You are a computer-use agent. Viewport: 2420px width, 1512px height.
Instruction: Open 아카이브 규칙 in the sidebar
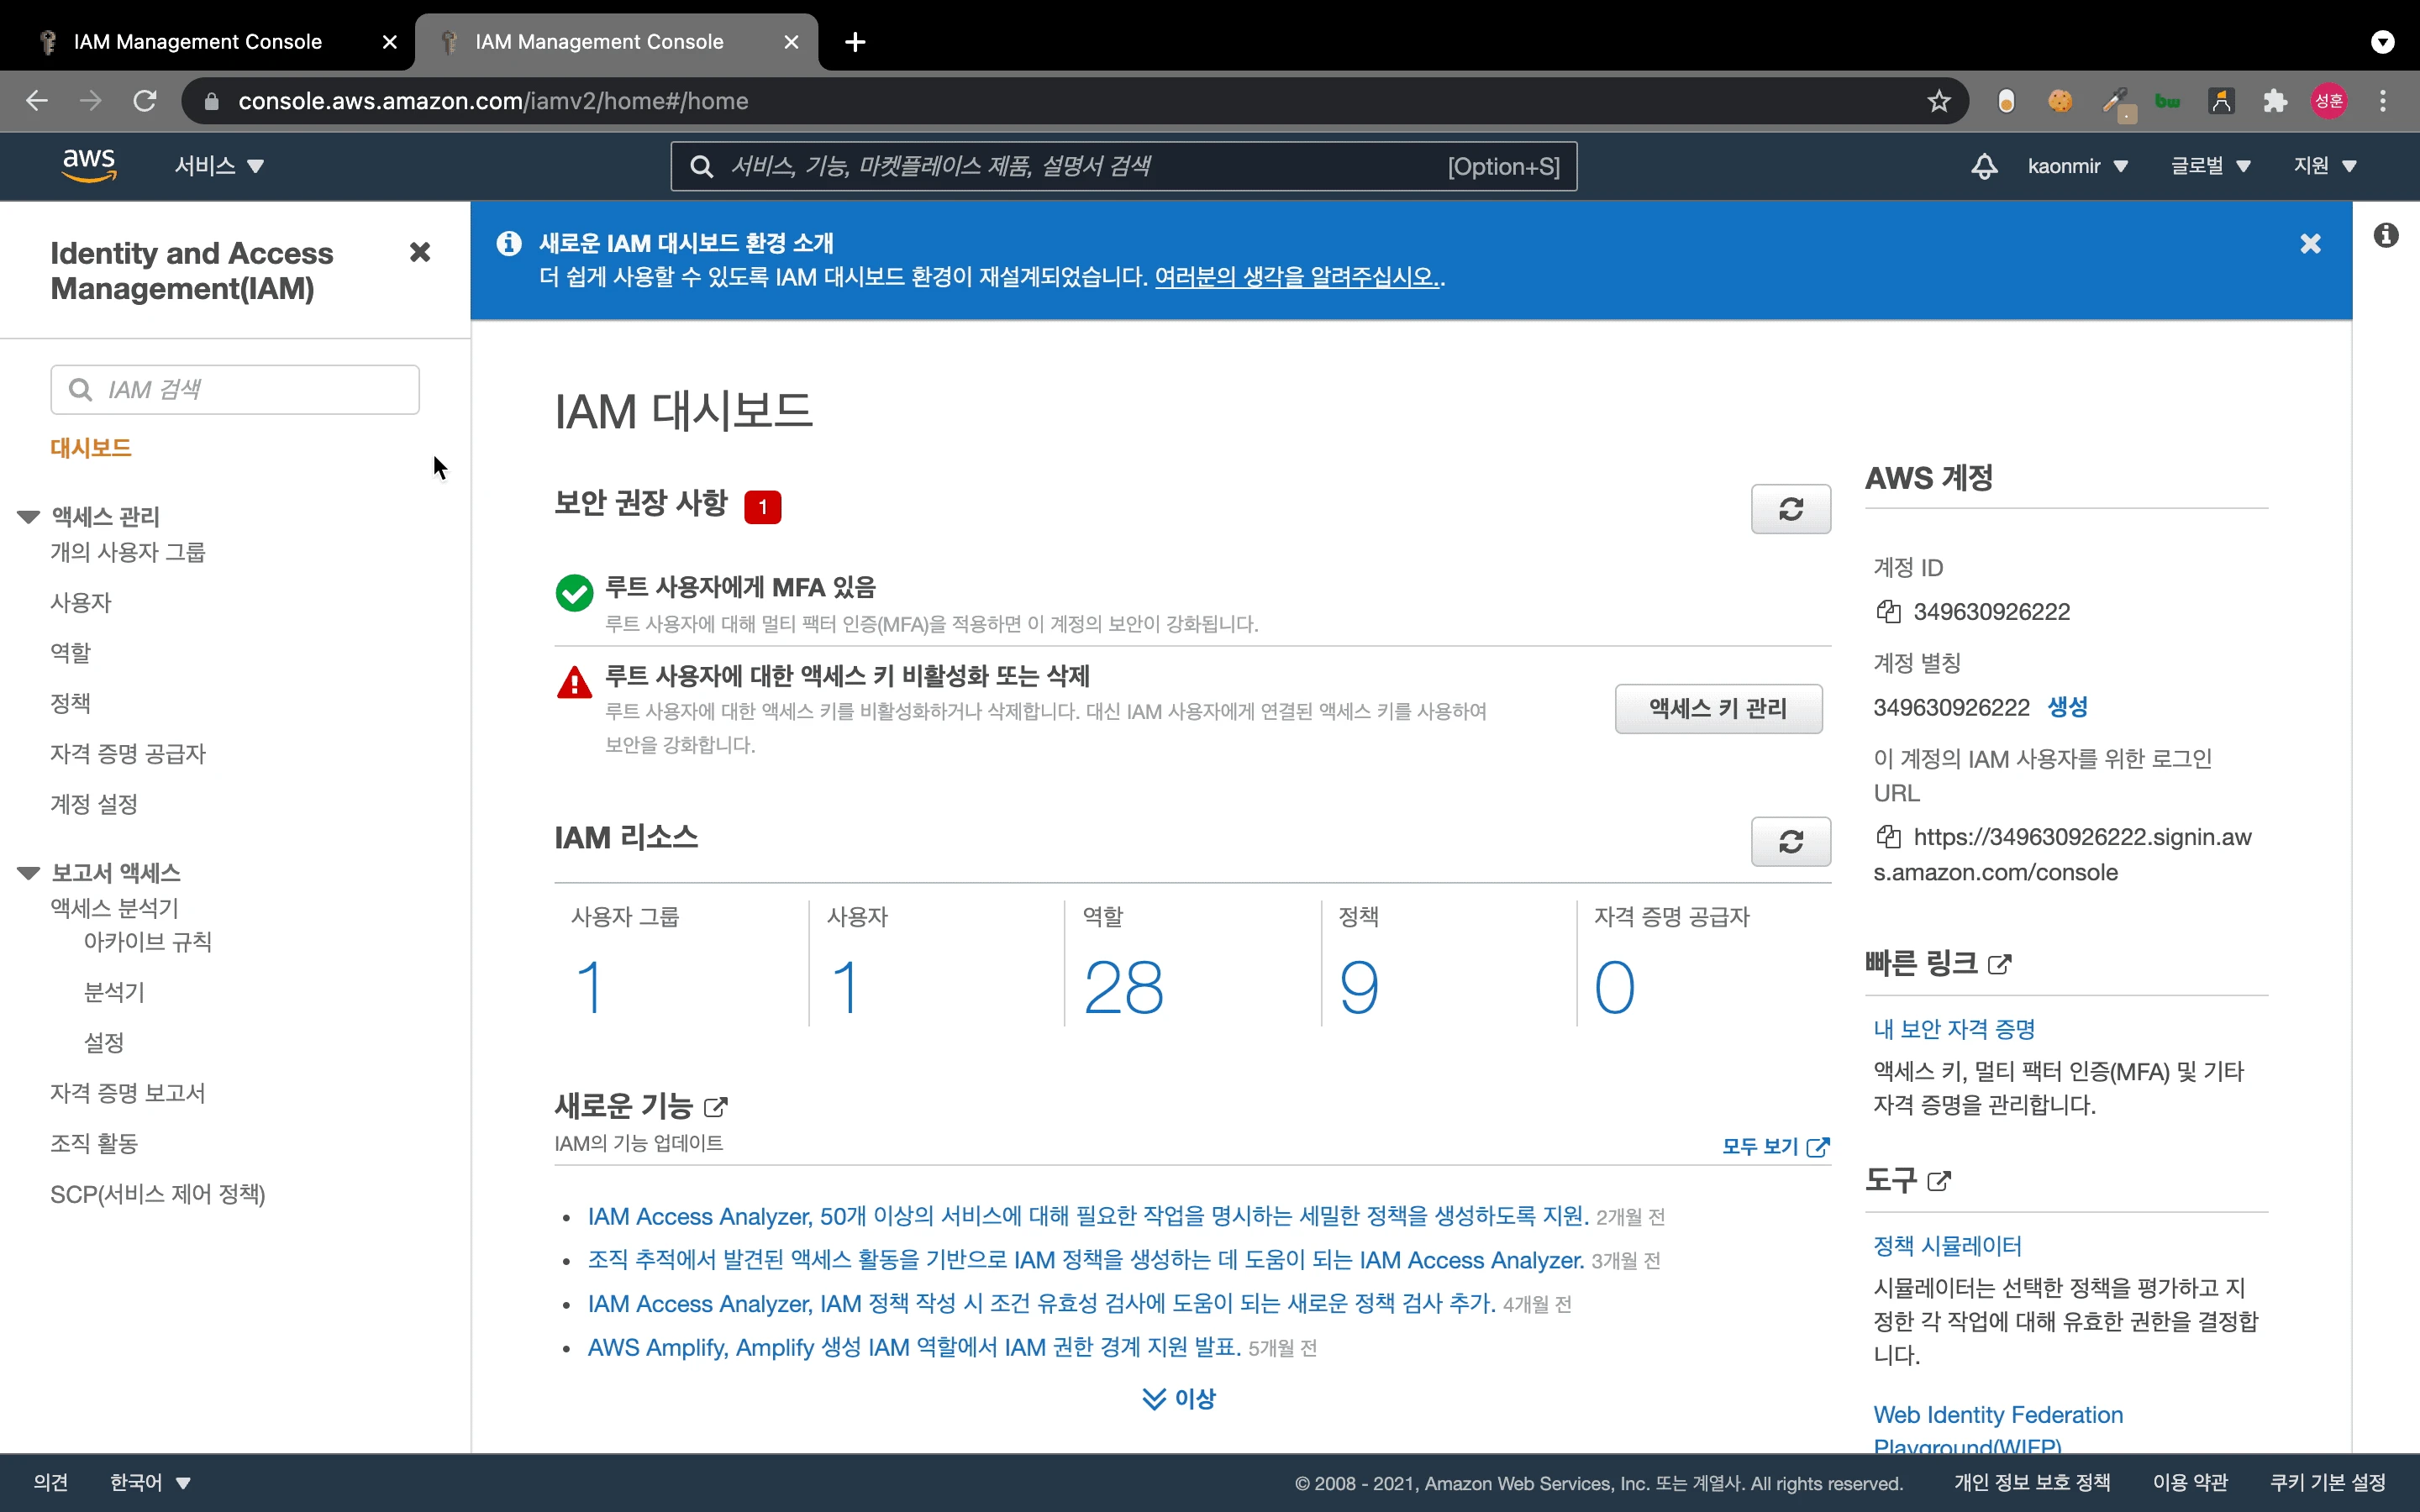coord(148,941)
